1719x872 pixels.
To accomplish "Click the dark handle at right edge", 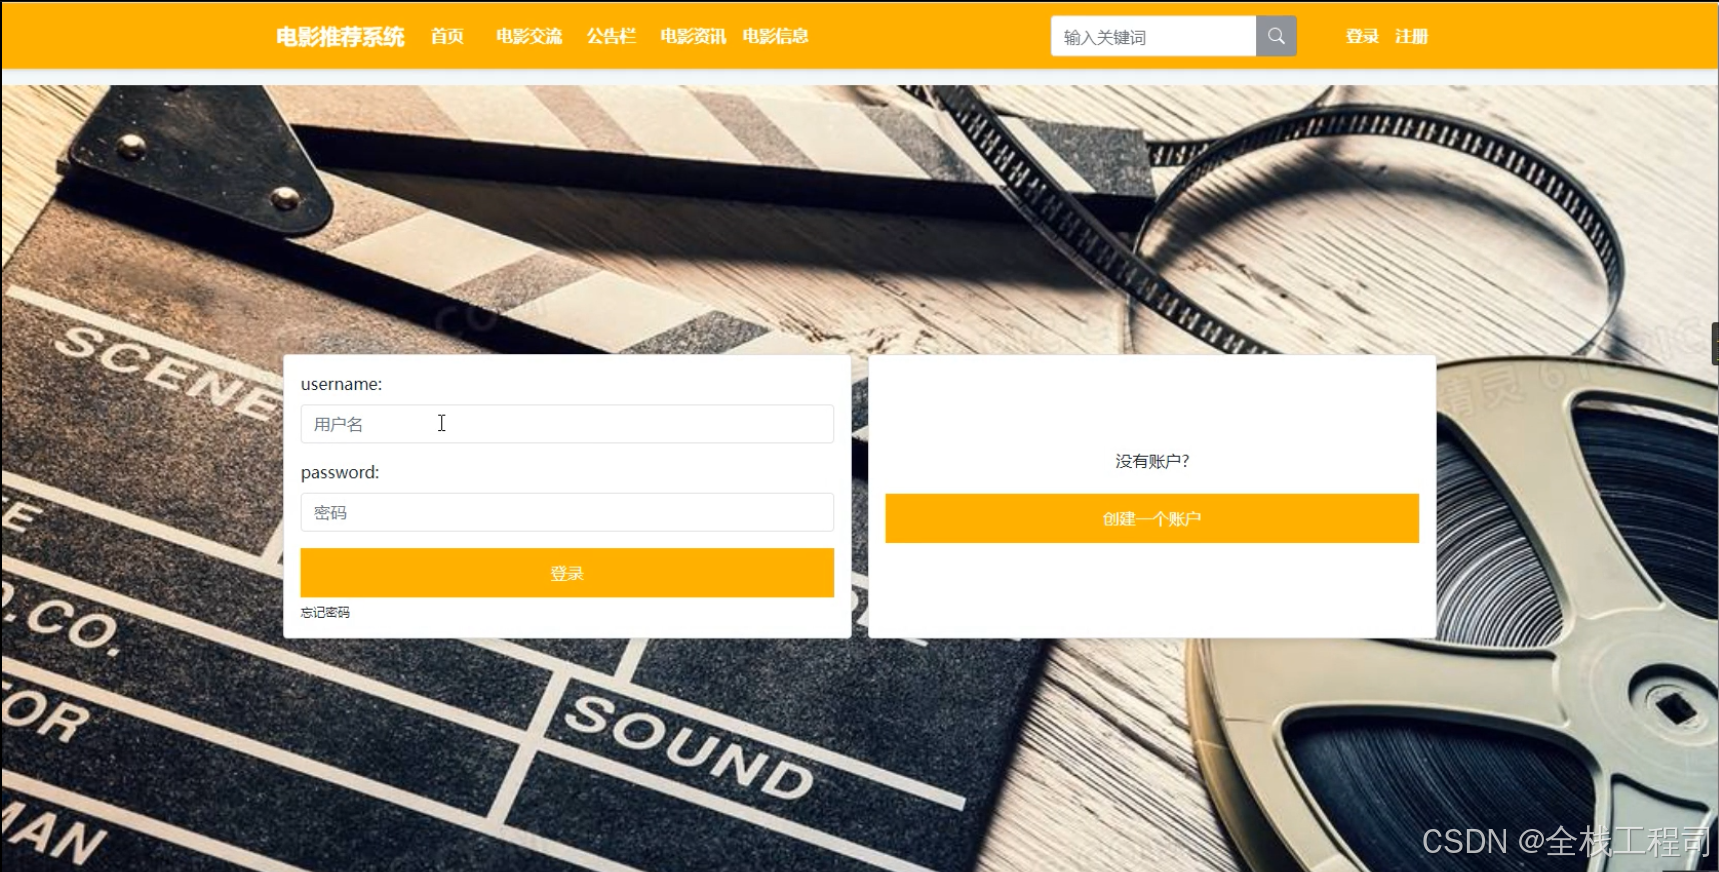I will [1714, 343].
